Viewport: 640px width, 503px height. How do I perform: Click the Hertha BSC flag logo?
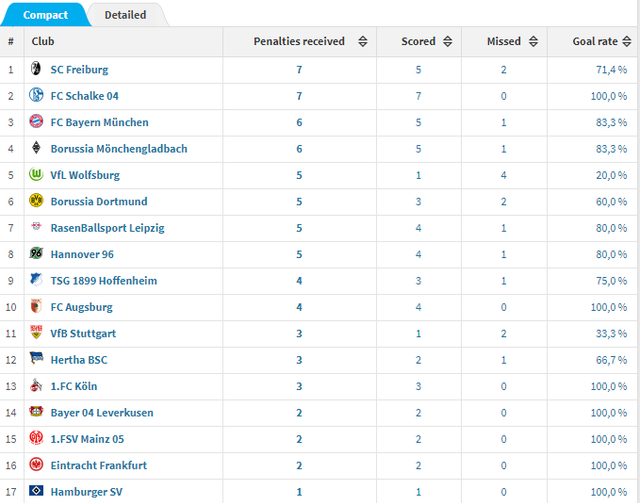click(x=36, y=358)
